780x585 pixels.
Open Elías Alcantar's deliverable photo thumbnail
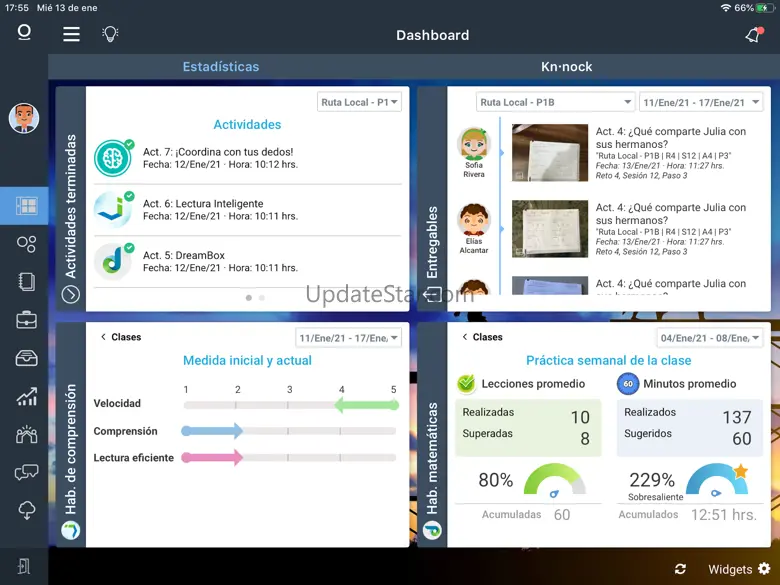(550, 229)
